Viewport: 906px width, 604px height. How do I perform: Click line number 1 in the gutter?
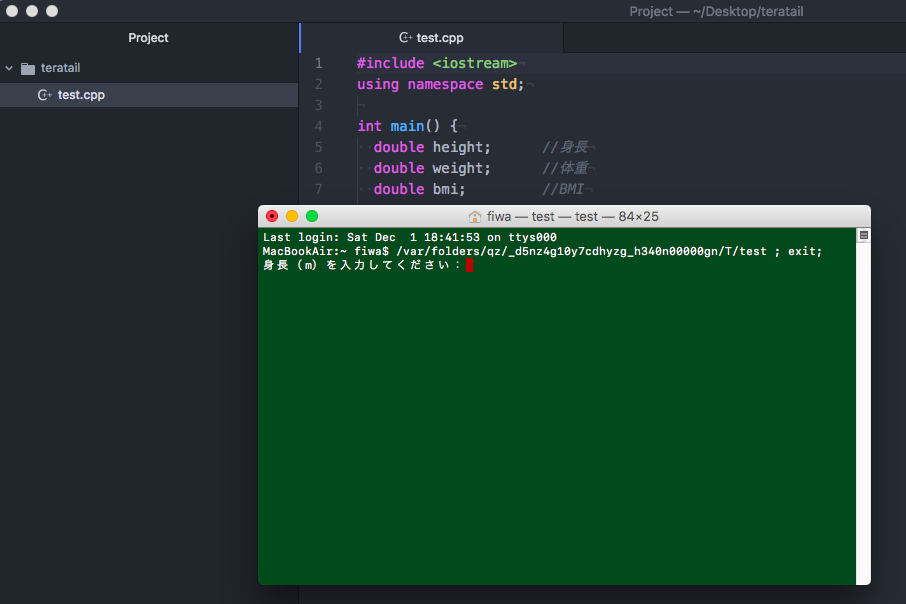tap(318, 63)
